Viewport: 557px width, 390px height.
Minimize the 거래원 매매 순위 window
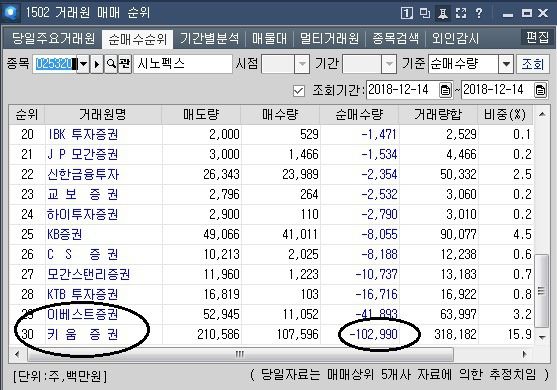(508, 14)
